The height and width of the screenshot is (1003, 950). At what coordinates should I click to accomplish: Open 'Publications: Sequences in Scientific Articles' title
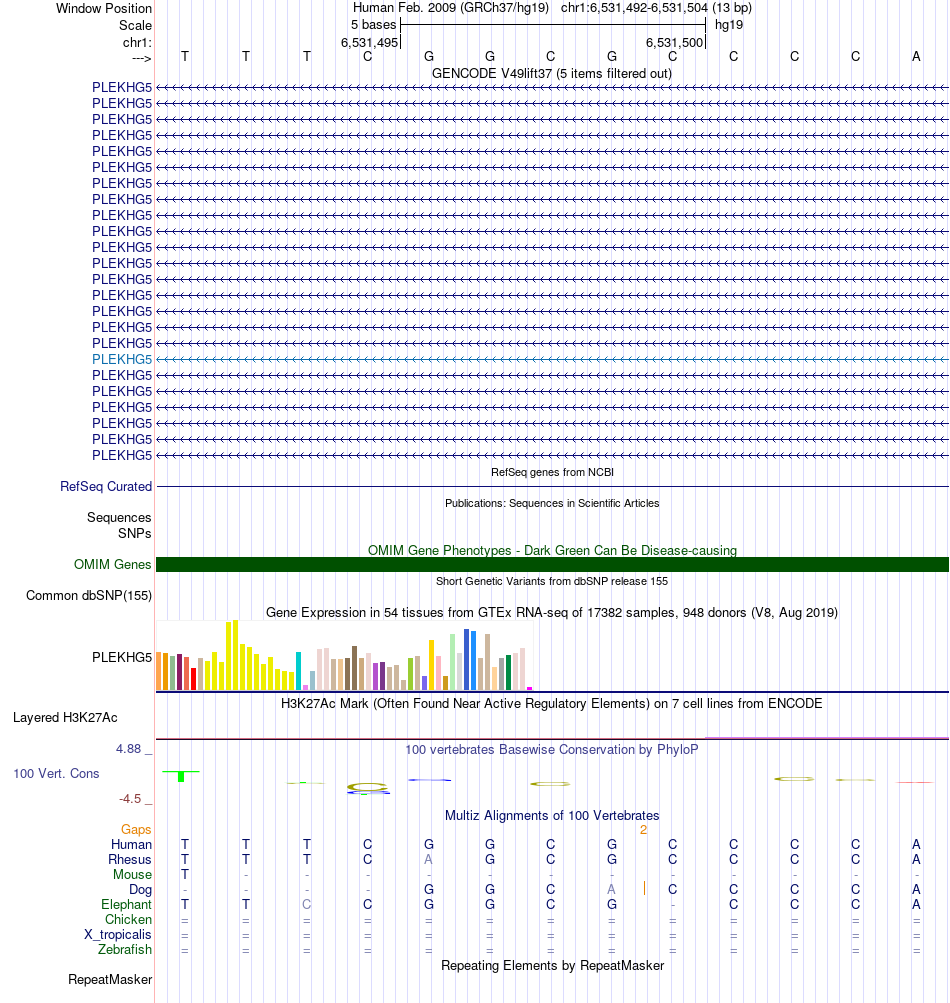(552, 503)
